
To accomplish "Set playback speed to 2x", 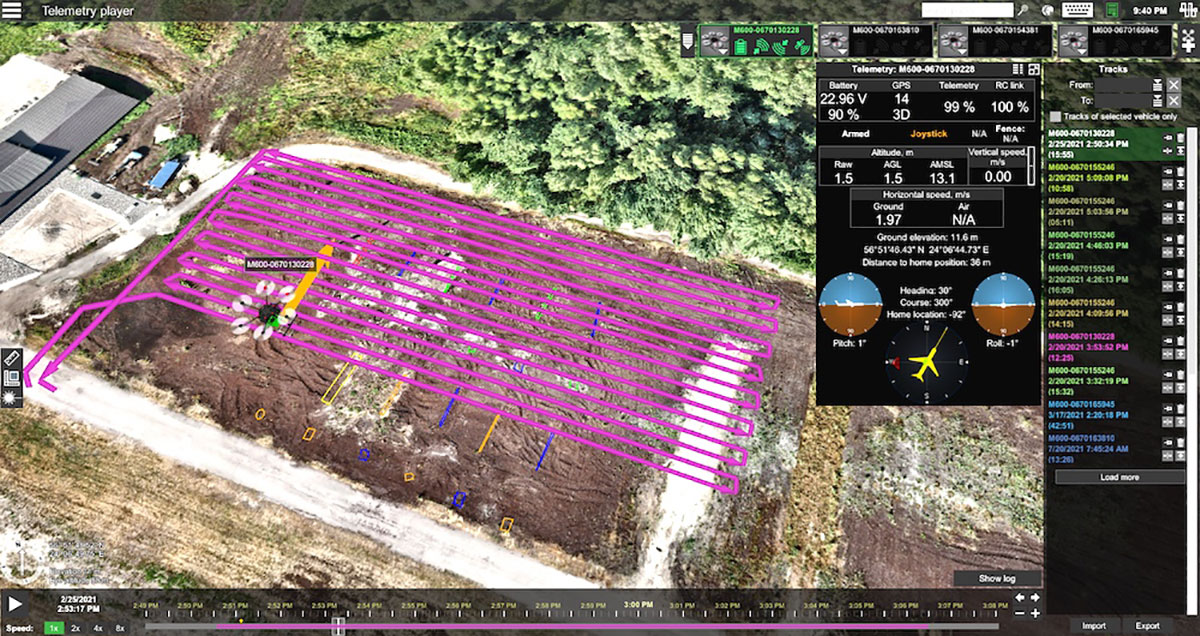I will [76, 627].
